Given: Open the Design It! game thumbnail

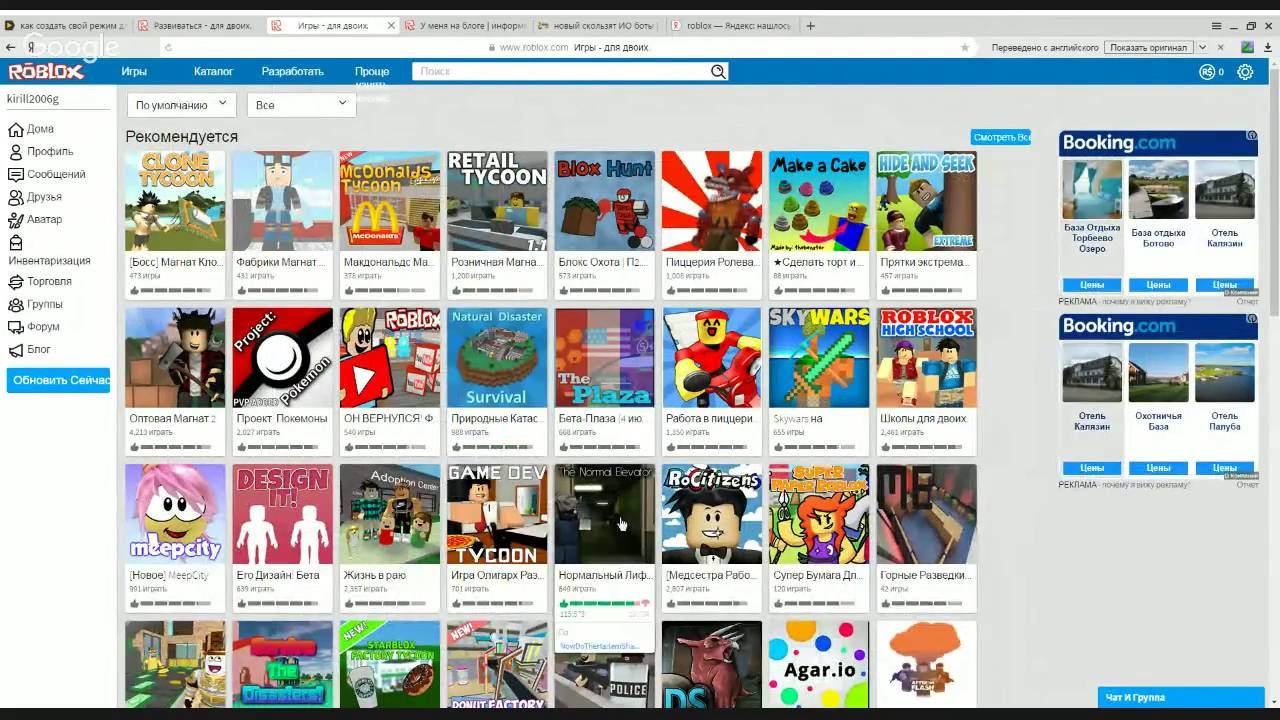Looking at the screenshot, I should [283, 514].
